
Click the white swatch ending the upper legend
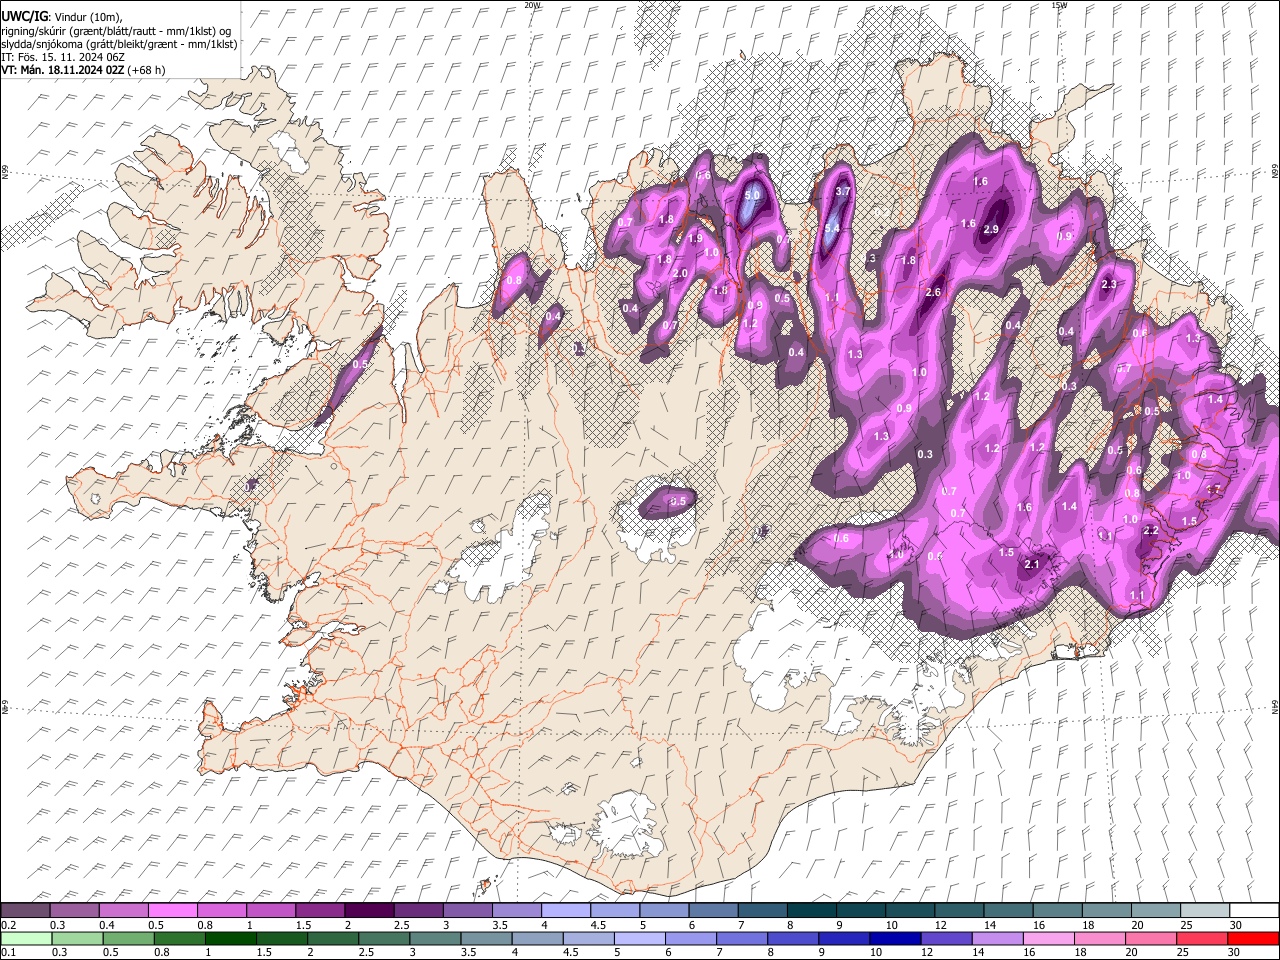click(1253, 910)
